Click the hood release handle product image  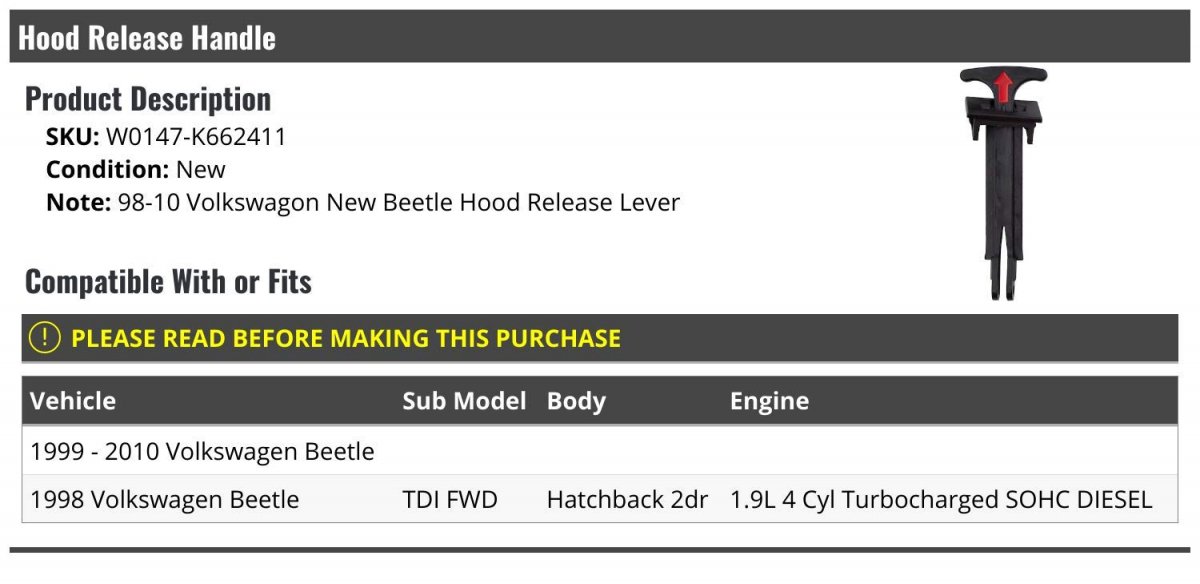click(x=1002, y=185)
